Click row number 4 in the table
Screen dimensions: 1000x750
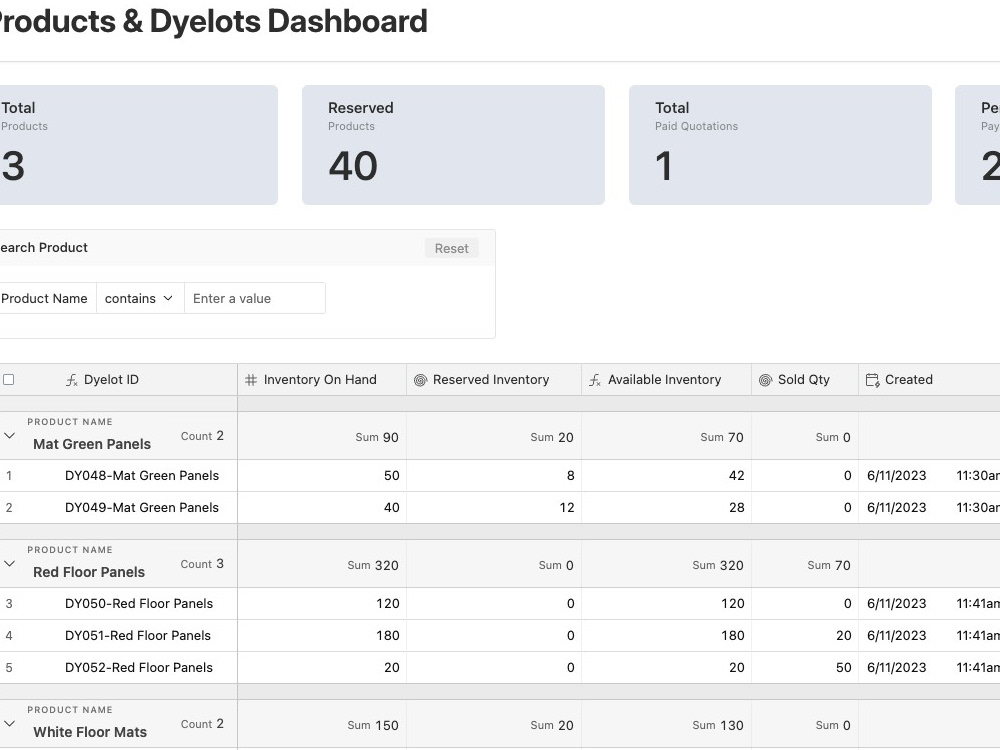point(9,636)
